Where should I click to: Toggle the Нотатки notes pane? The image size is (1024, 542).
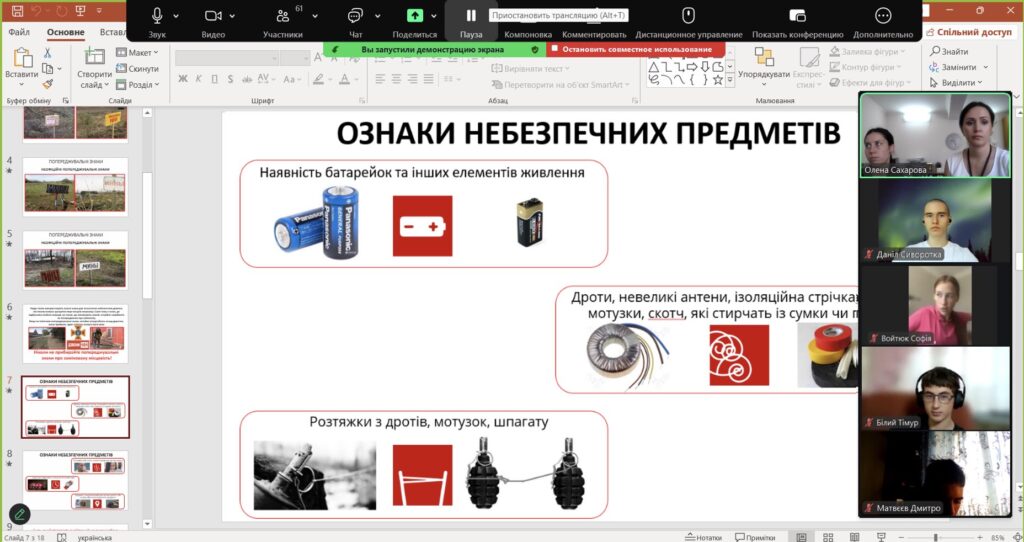click(x=704, y=537)
